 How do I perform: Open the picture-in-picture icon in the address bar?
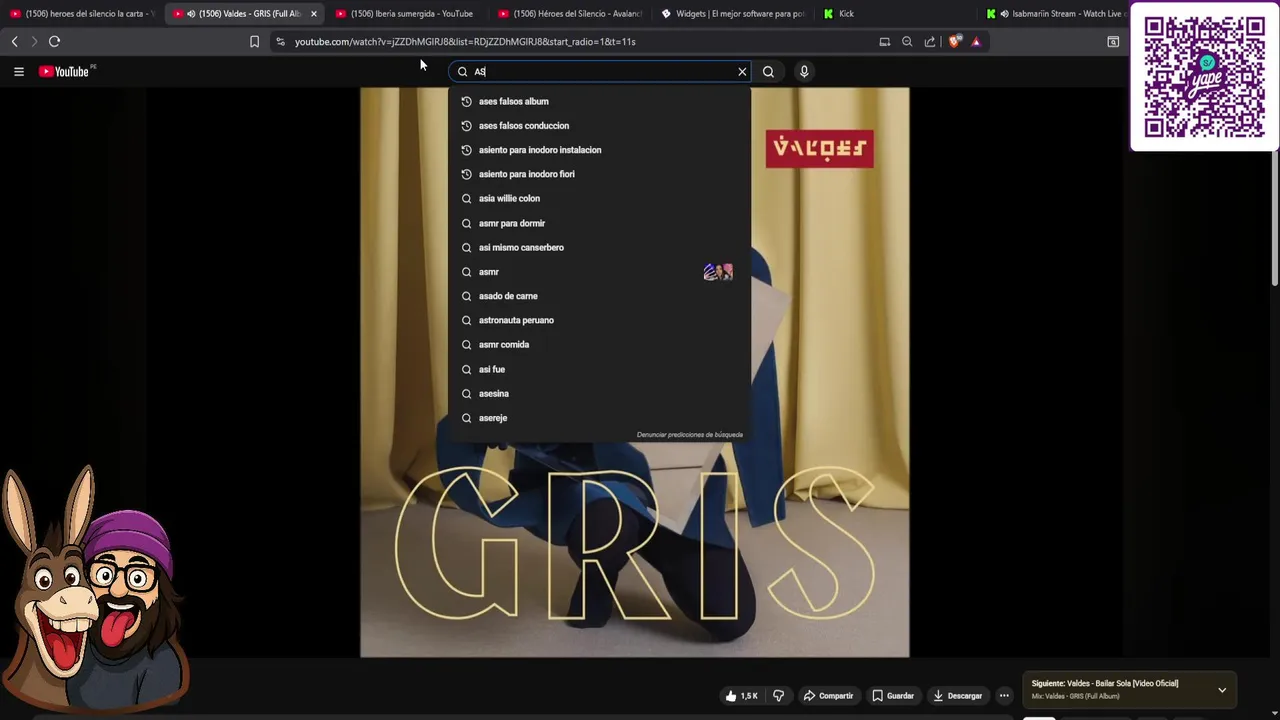pos(884,41)
